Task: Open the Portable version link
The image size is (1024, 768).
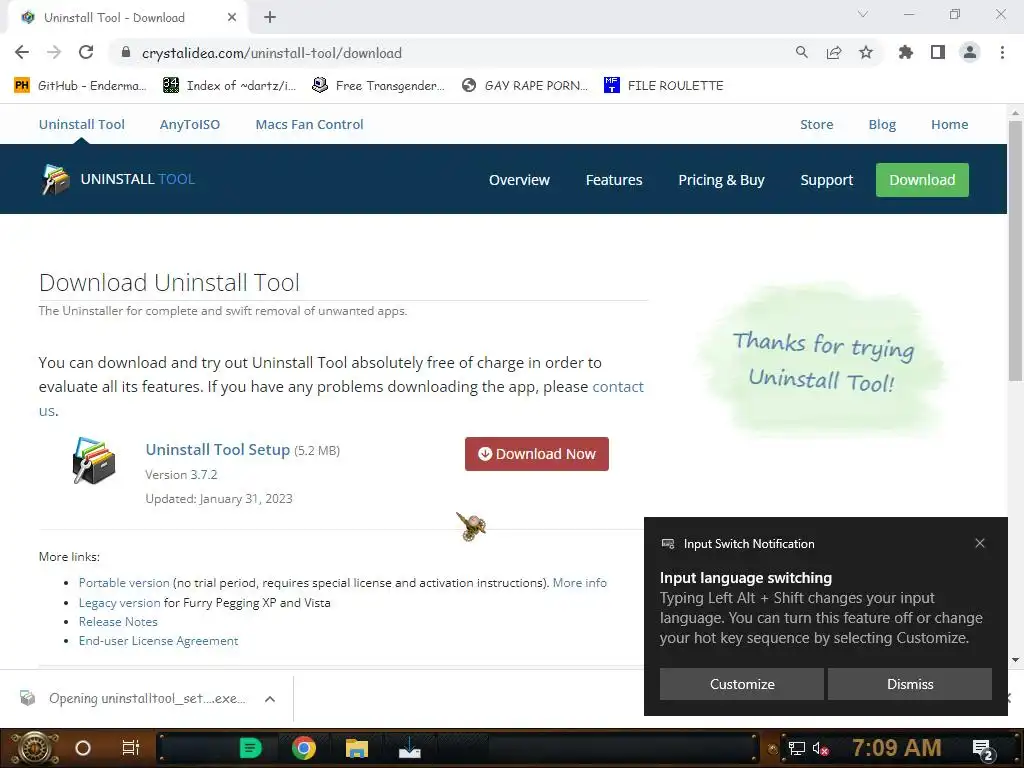Action: [x=124, y=583]
